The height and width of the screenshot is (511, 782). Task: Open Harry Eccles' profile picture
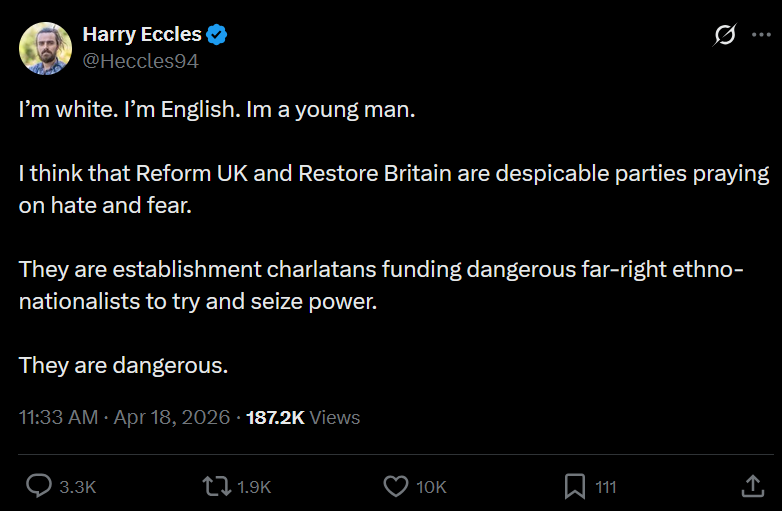pyautogui.click(x=45, y=48)
